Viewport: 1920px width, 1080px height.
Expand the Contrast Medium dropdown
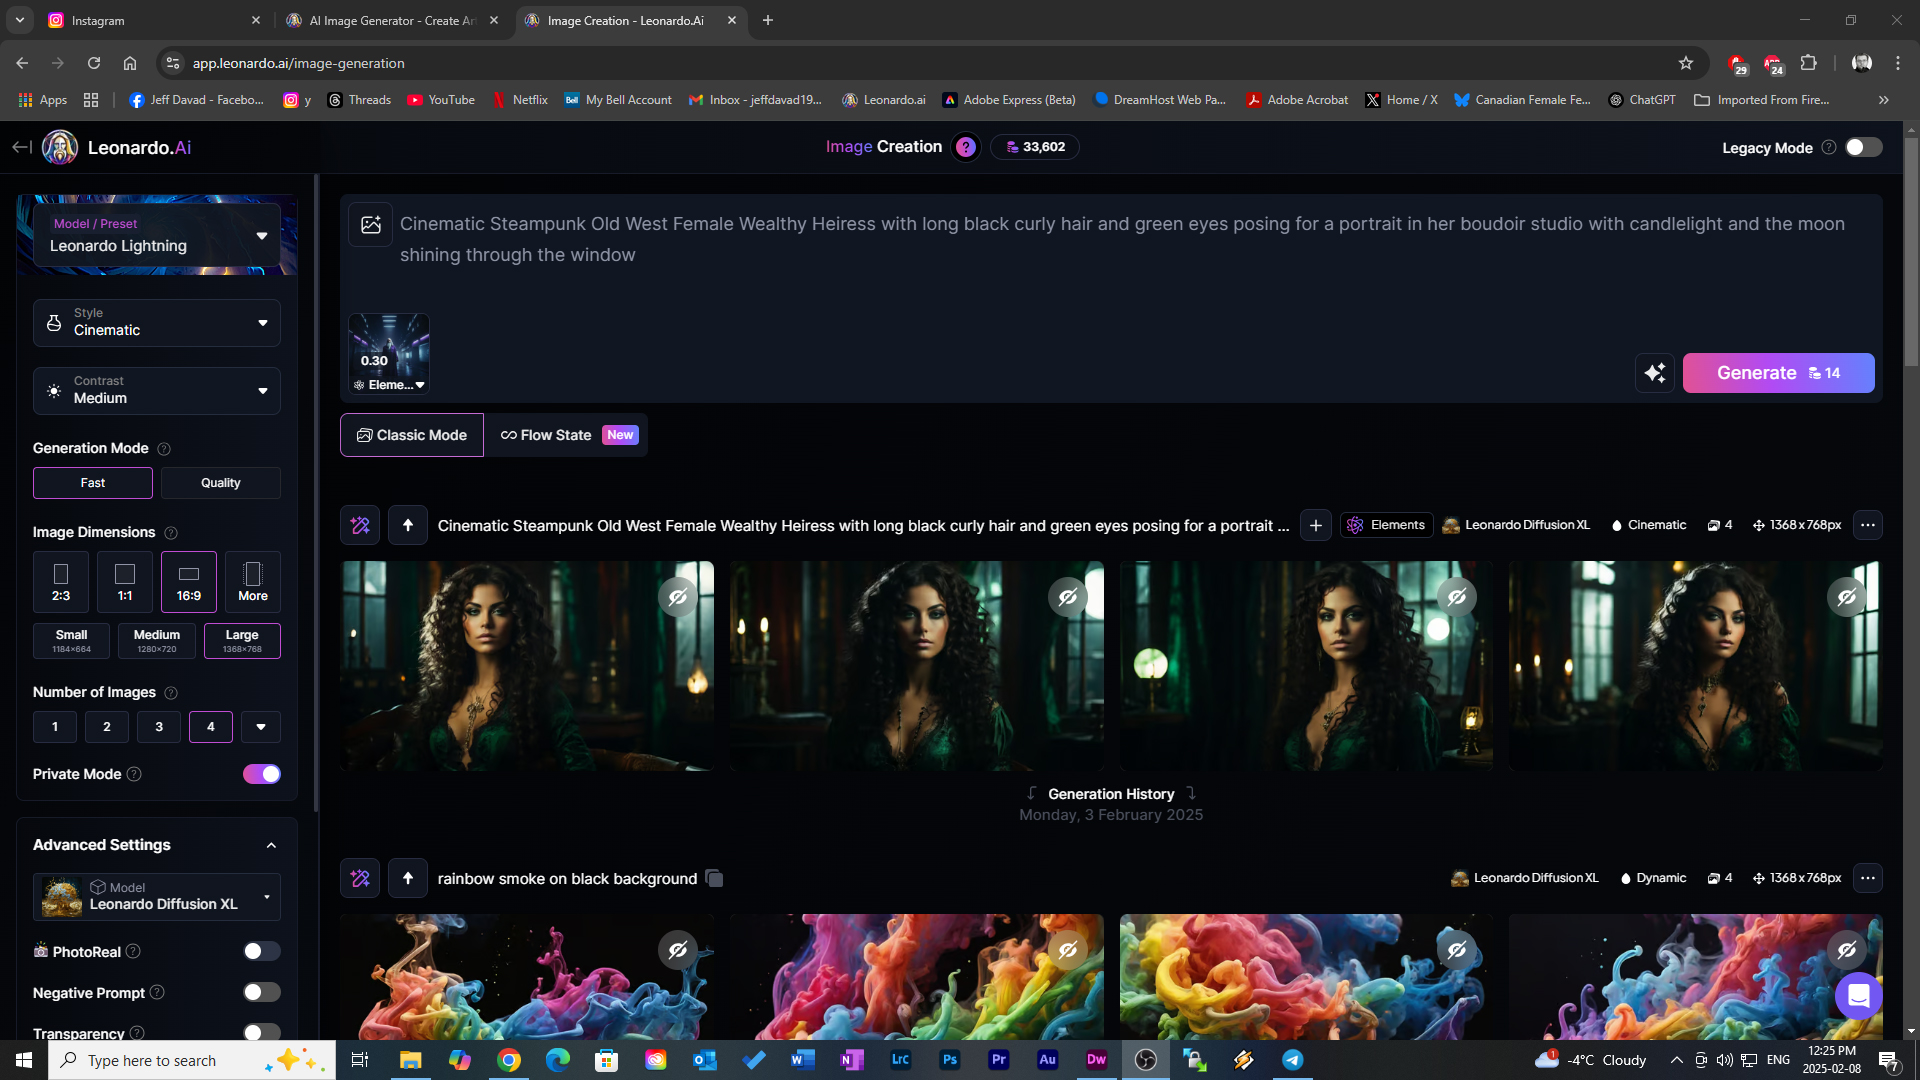pyautogui.click(x=157, y=390)
